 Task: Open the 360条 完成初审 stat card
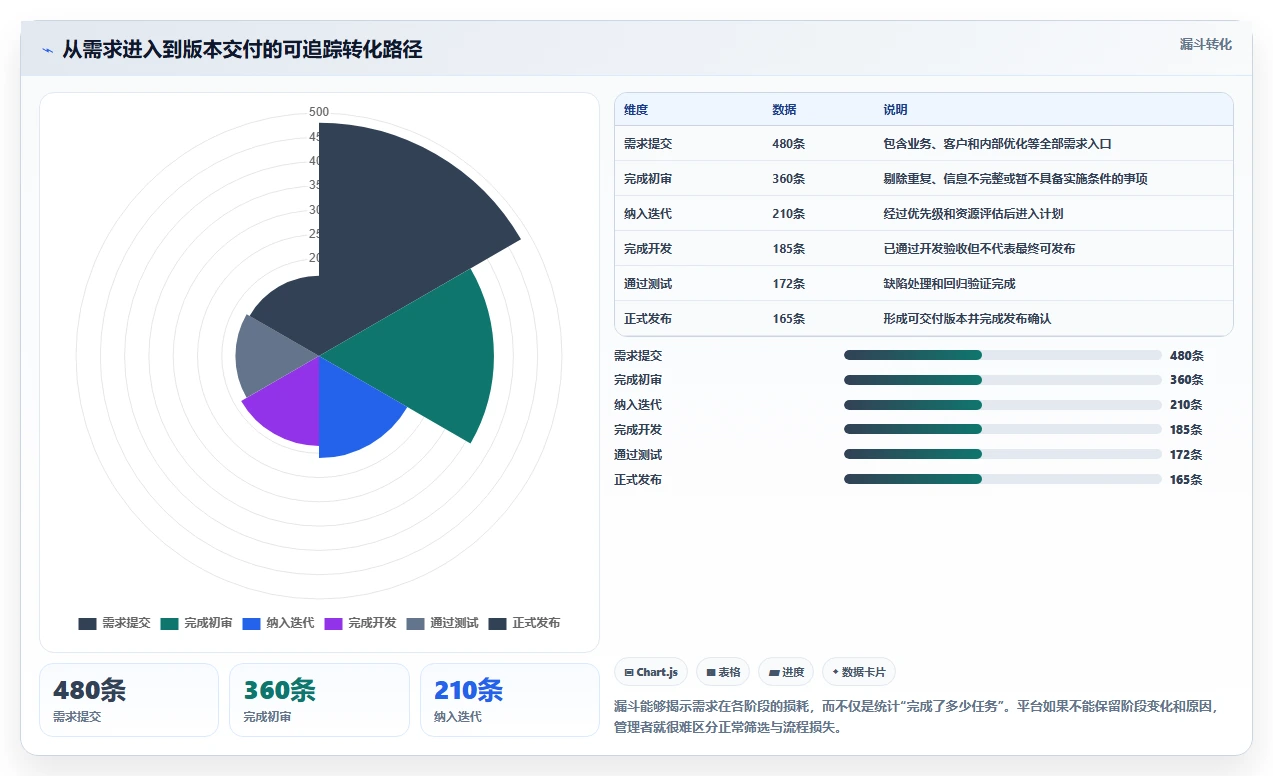[x=319, y=700]
